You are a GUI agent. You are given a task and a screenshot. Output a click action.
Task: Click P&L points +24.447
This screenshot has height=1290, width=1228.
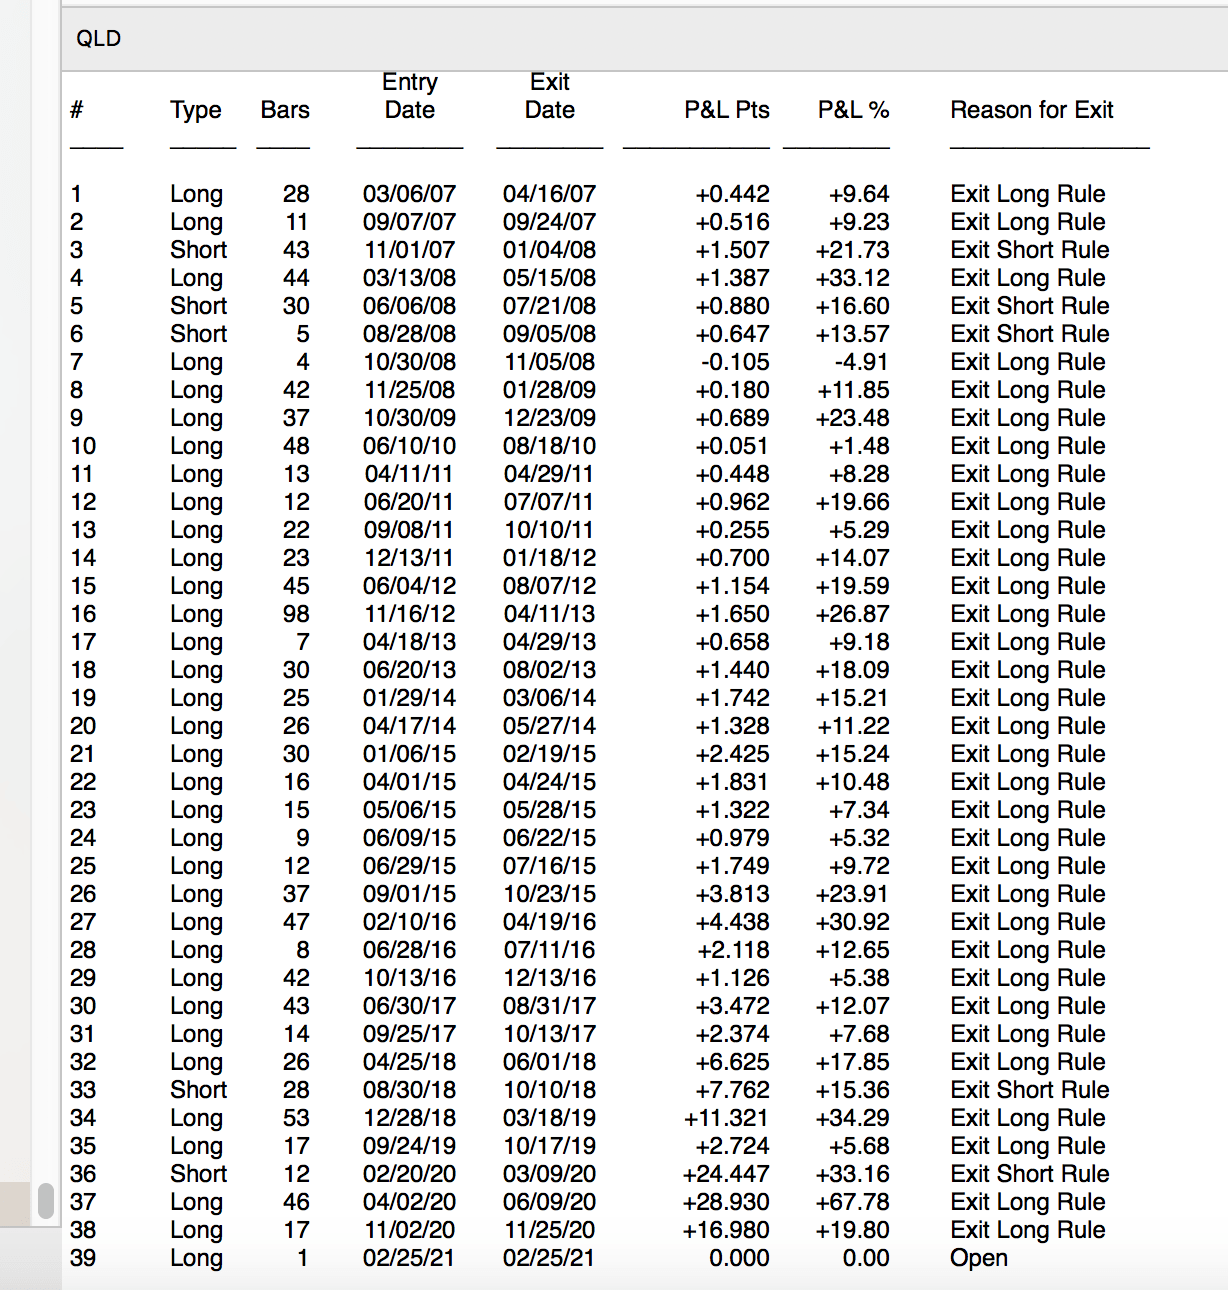point(726,1174)
